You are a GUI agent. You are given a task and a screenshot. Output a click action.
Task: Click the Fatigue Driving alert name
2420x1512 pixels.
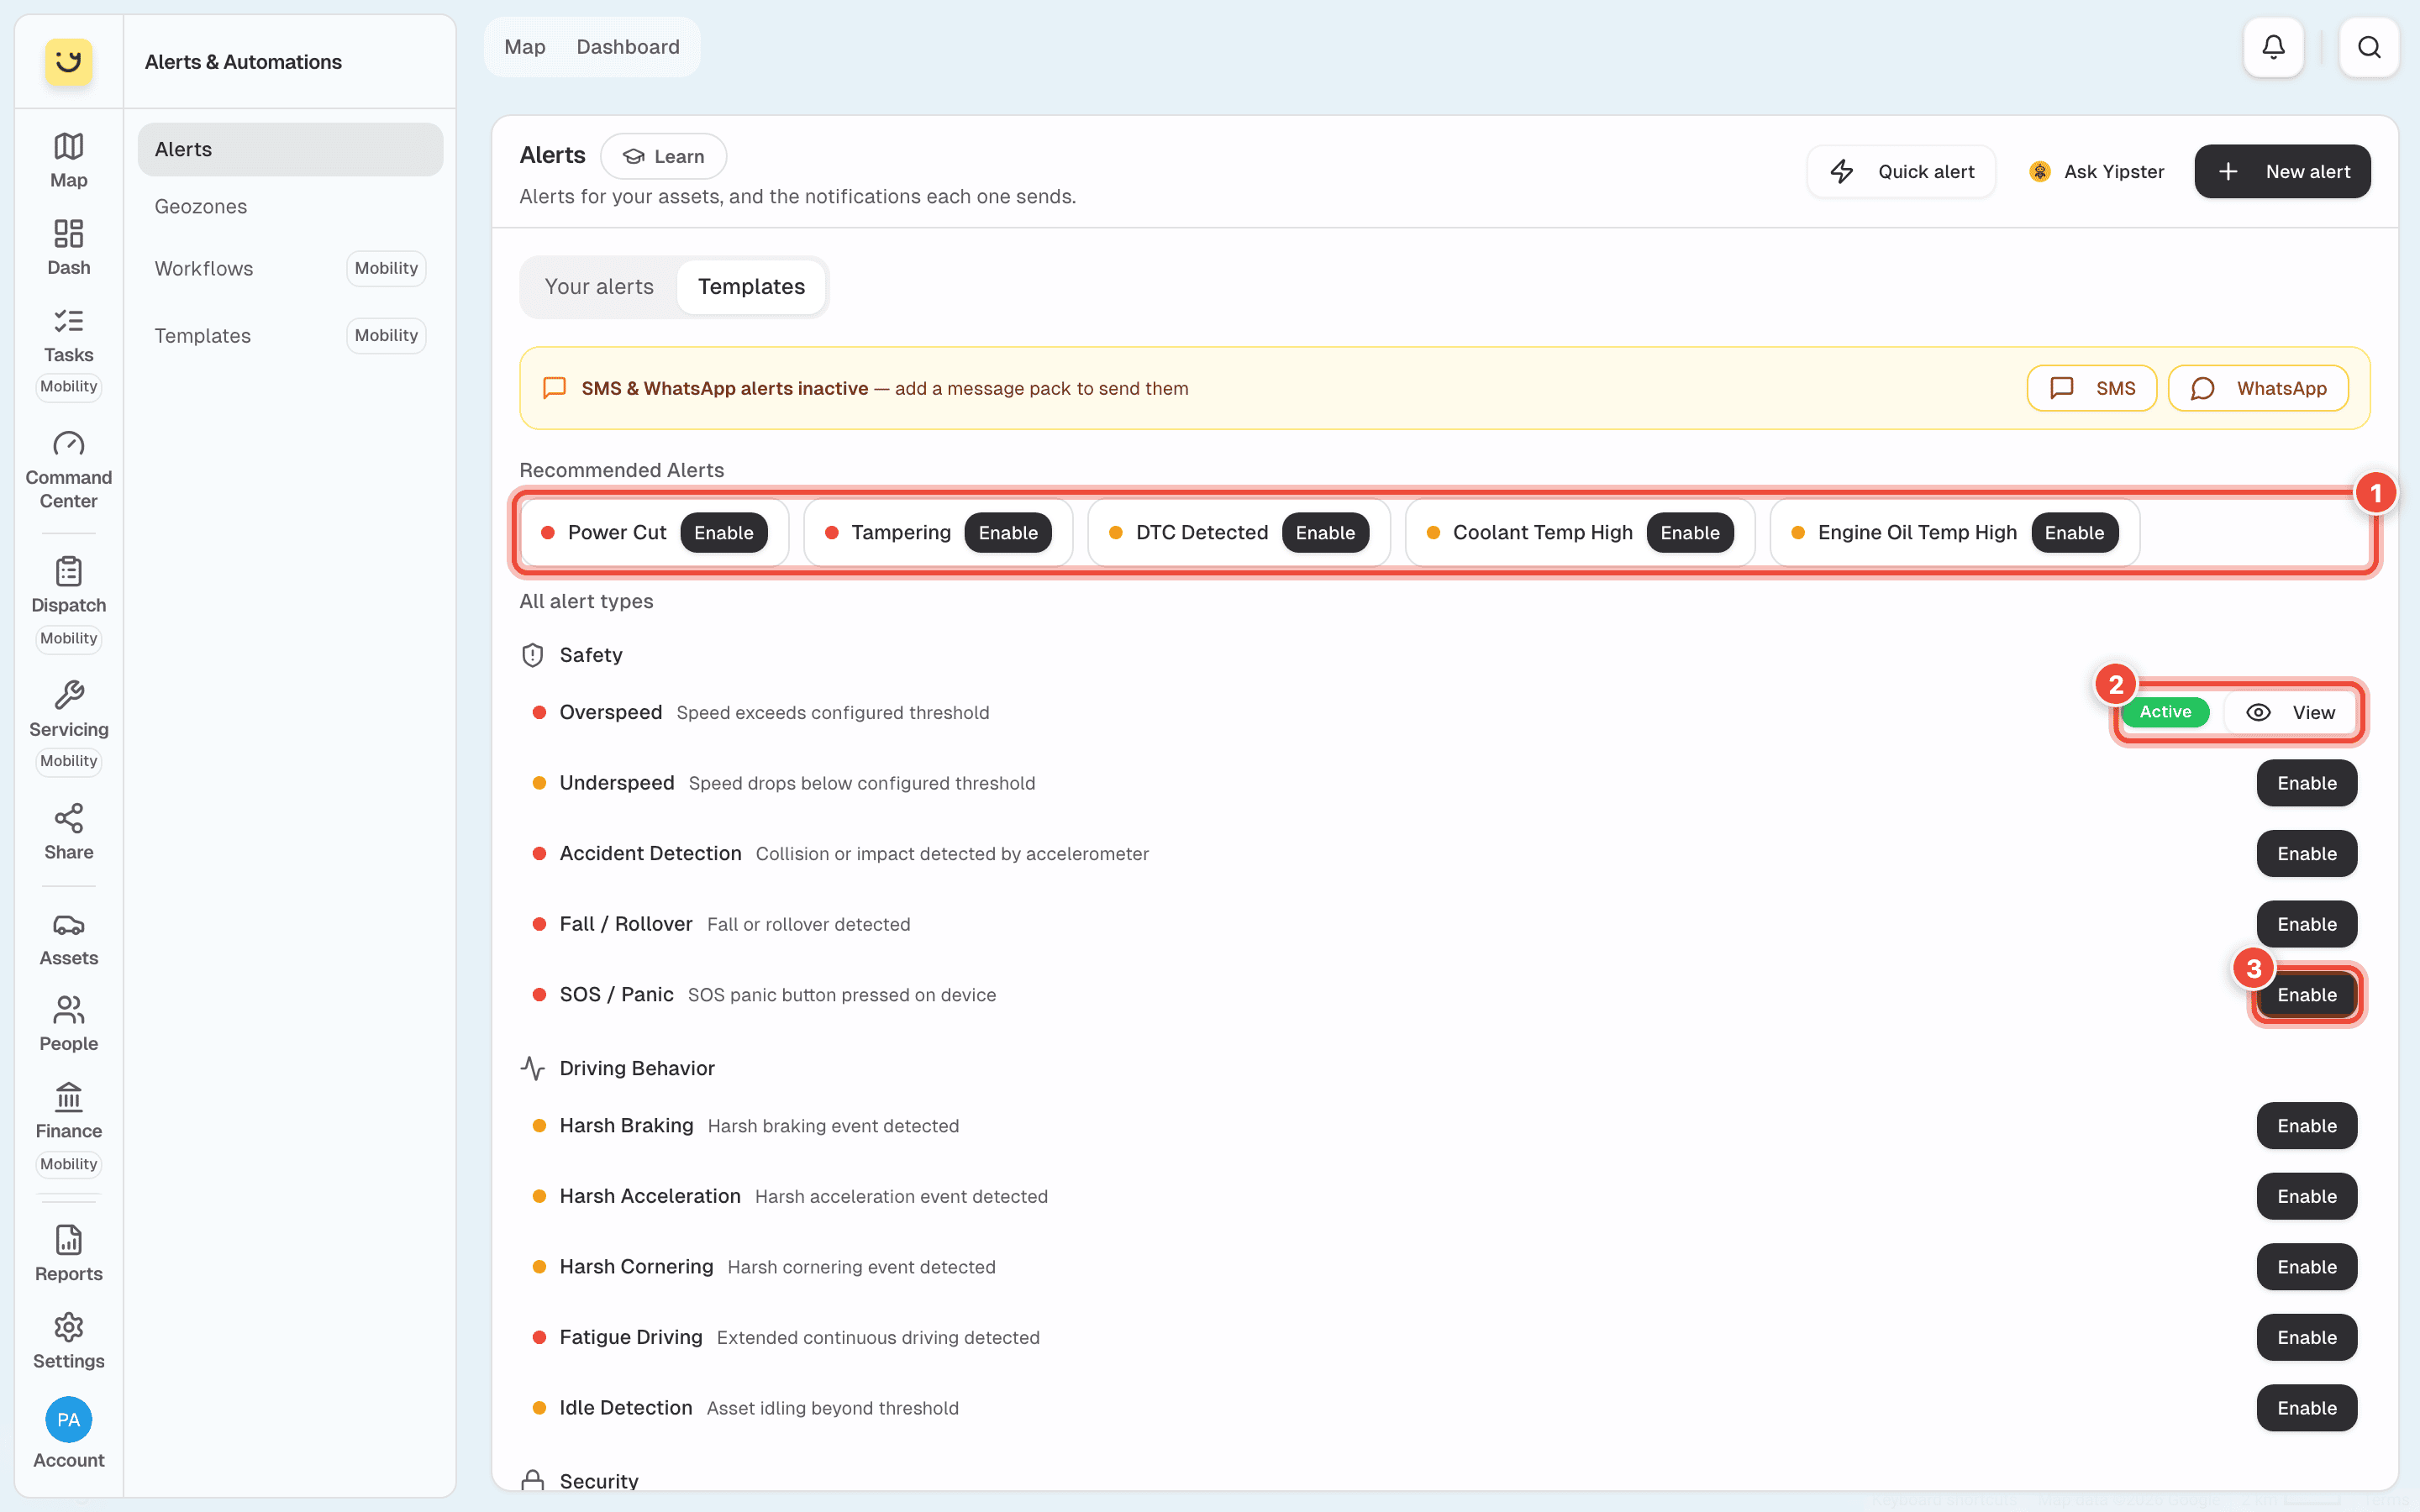click(631, 1337)
